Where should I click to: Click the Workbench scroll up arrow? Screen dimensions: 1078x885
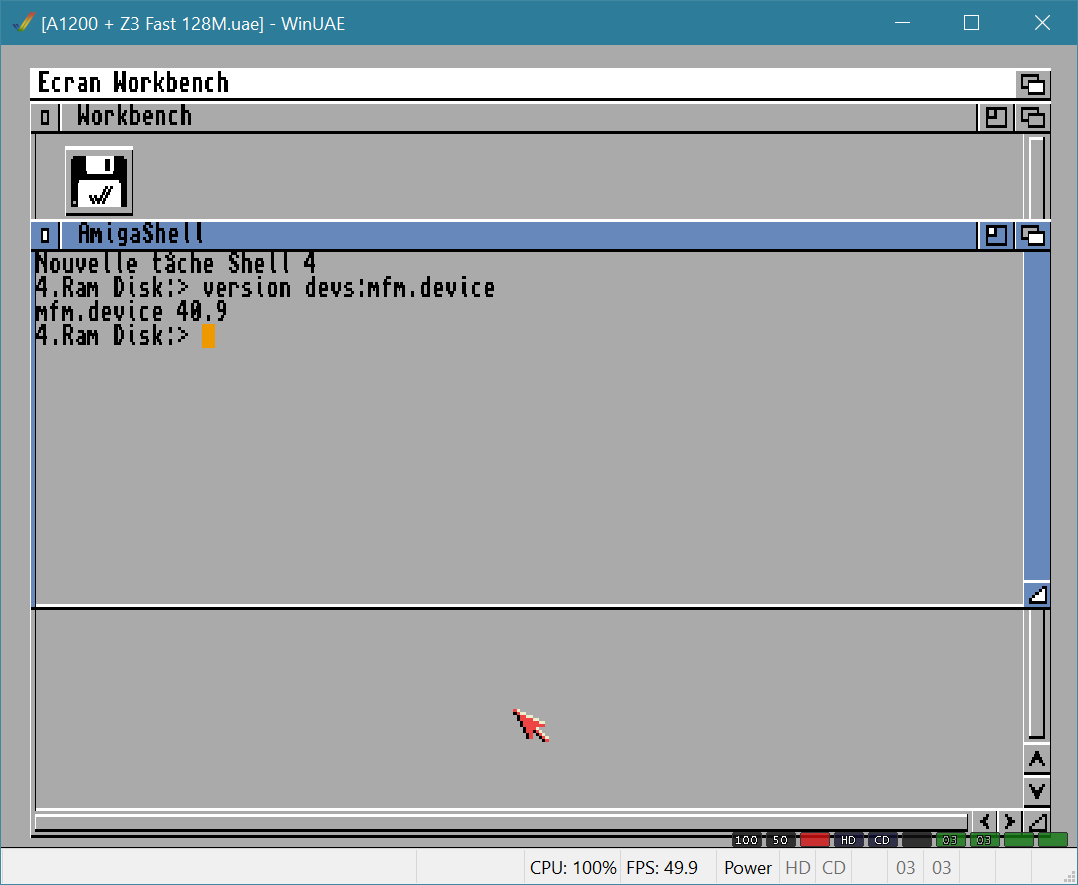(x=1037, y=759)
